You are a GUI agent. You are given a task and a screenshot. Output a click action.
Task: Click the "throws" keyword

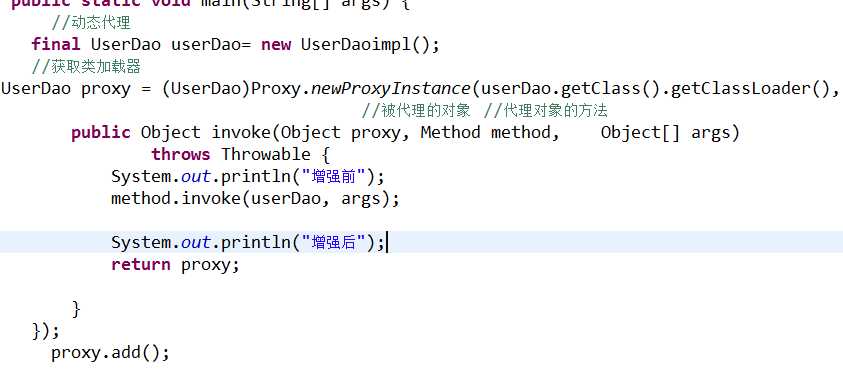[181, 155]
